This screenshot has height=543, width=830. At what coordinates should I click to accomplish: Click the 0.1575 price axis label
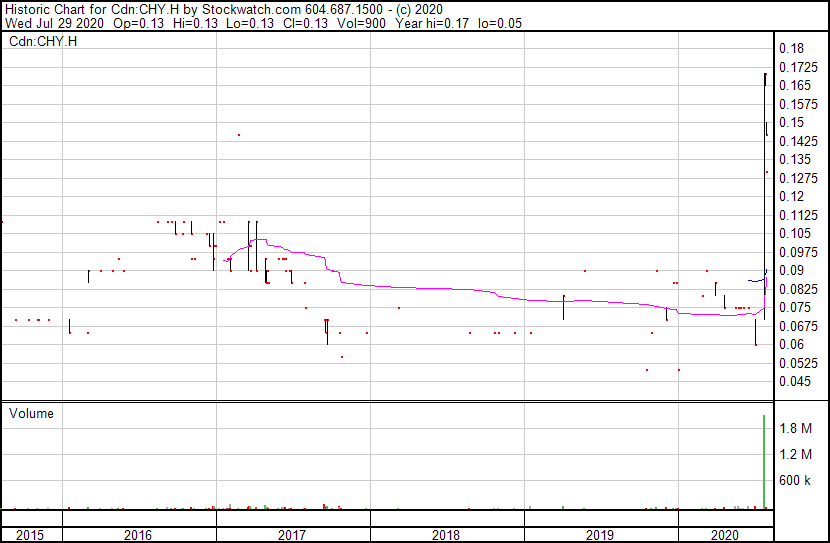(x=798, y=104)
